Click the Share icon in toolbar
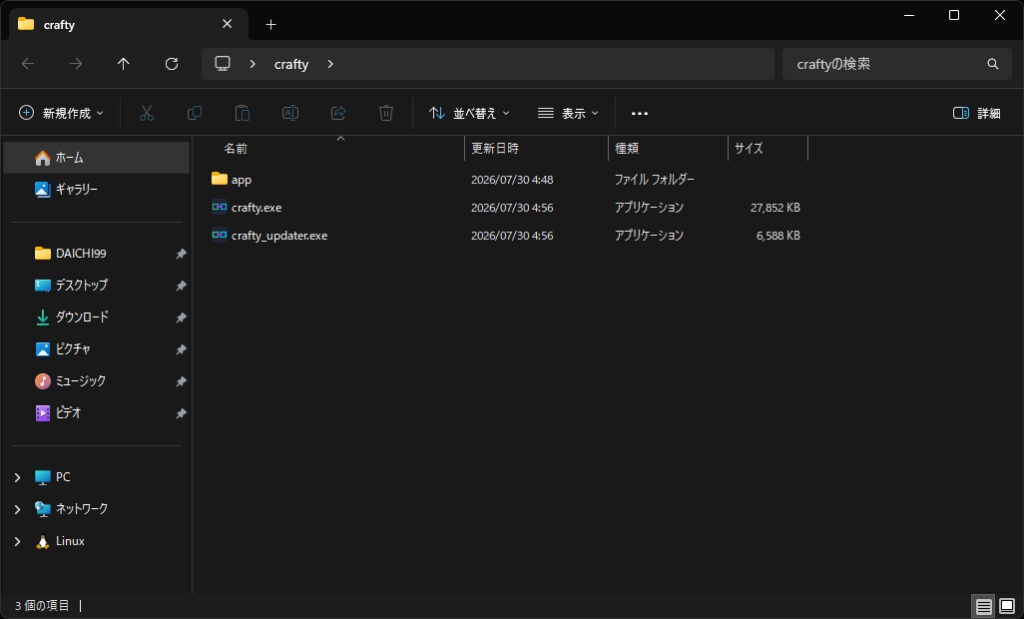This screenshot has height=619, width=1024. point(338,113)
